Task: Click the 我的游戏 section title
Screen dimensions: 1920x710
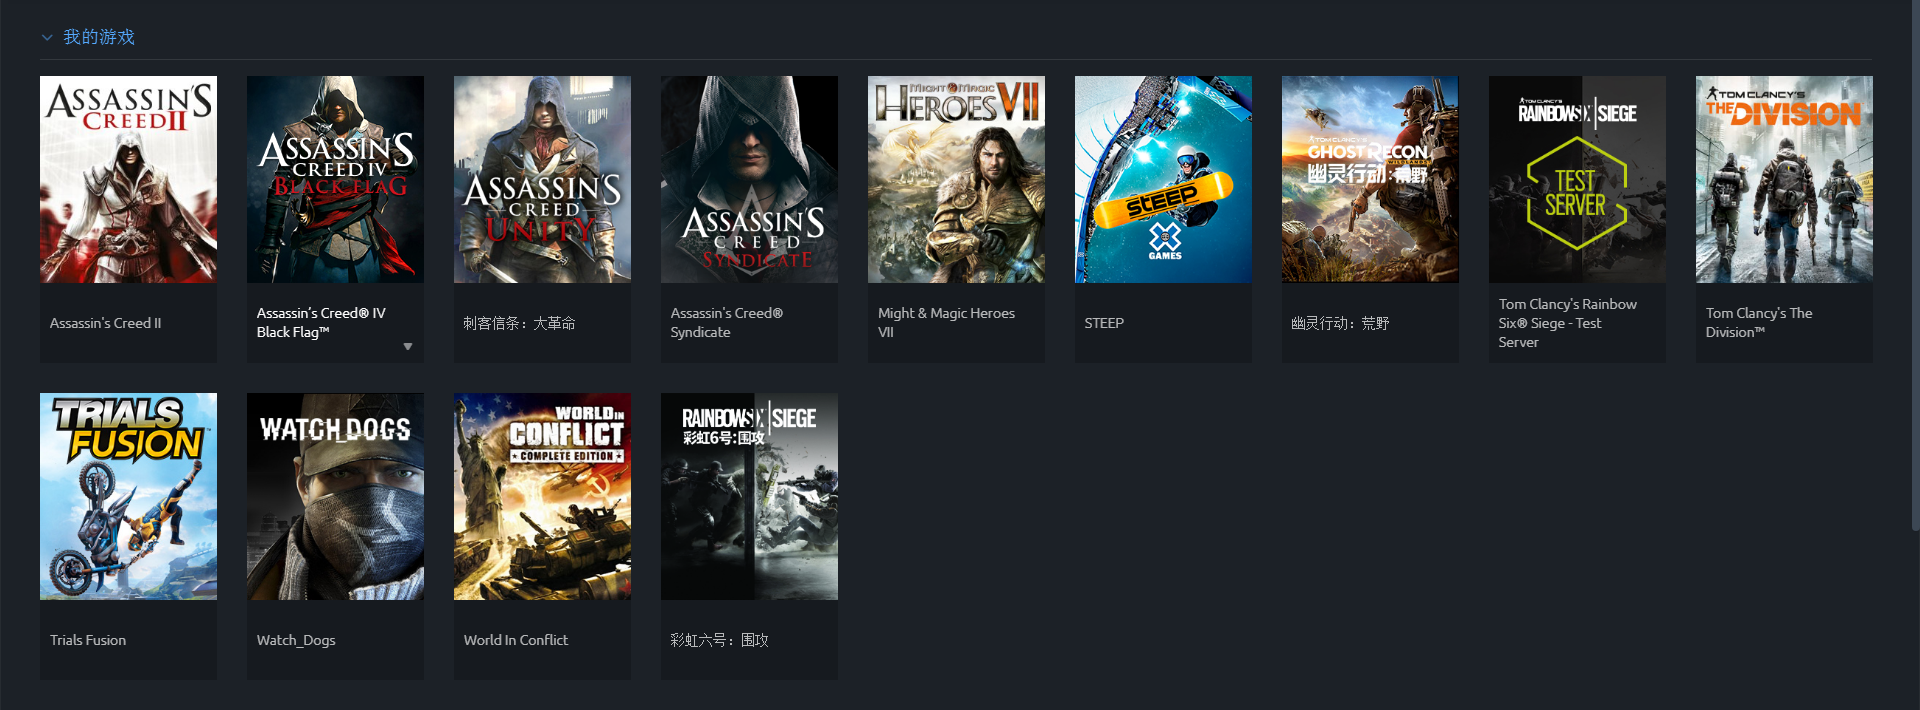Action: click(99, 37)
